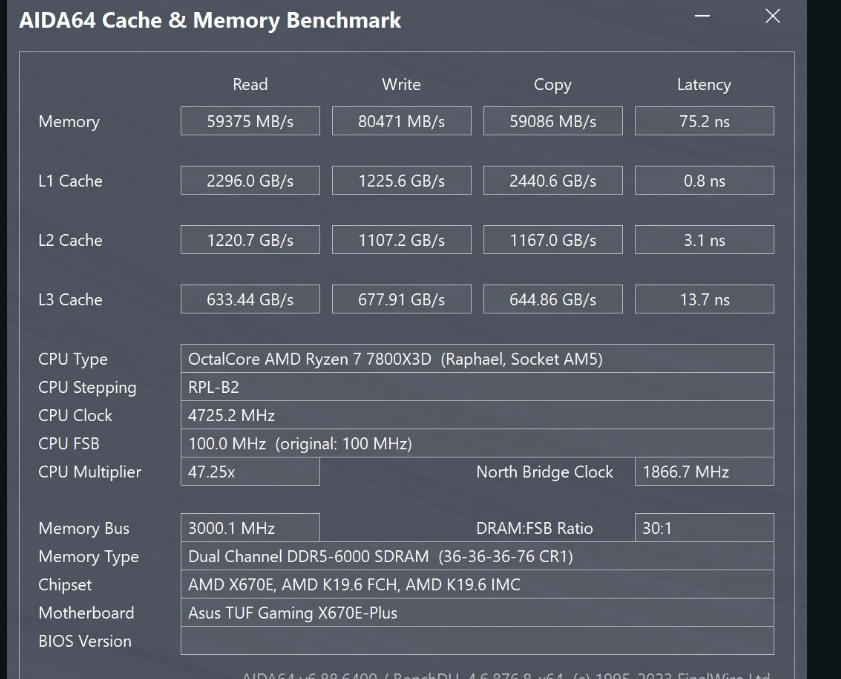Select the L1 Cache Read value
The image size is (841, 679).
point(250,181)
